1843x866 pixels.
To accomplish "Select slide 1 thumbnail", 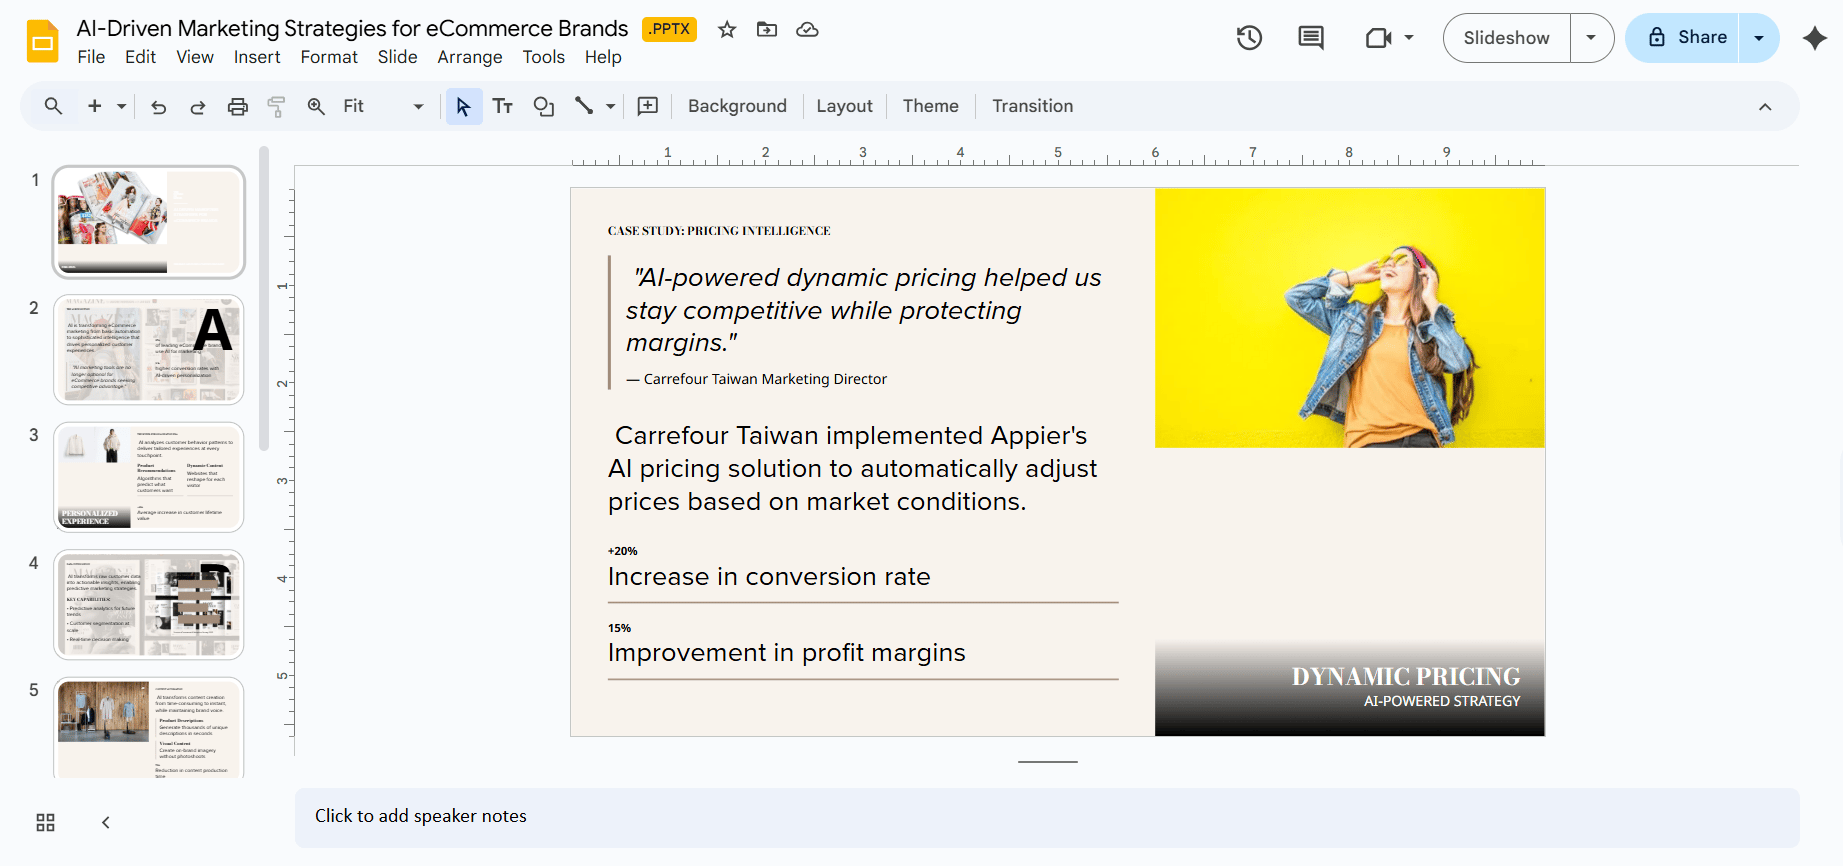I will click(x=149, y=222).
